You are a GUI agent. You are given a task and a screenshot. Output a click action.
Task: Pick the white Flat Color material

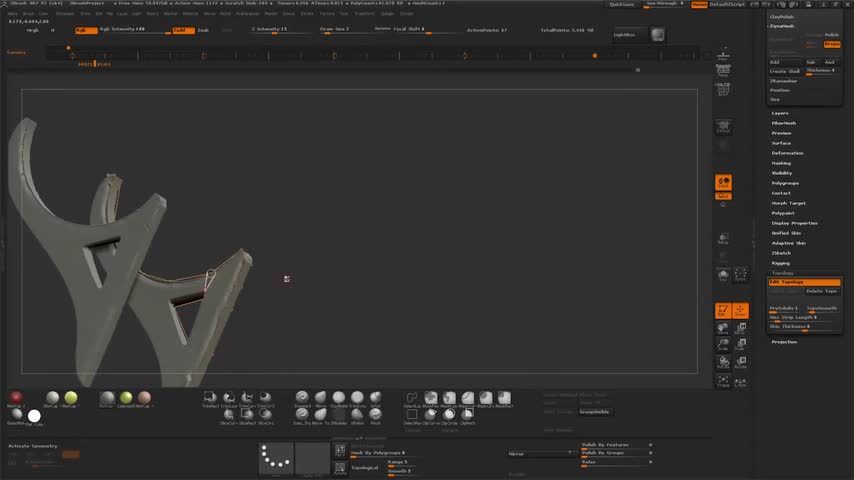click(x=34, y=417)
